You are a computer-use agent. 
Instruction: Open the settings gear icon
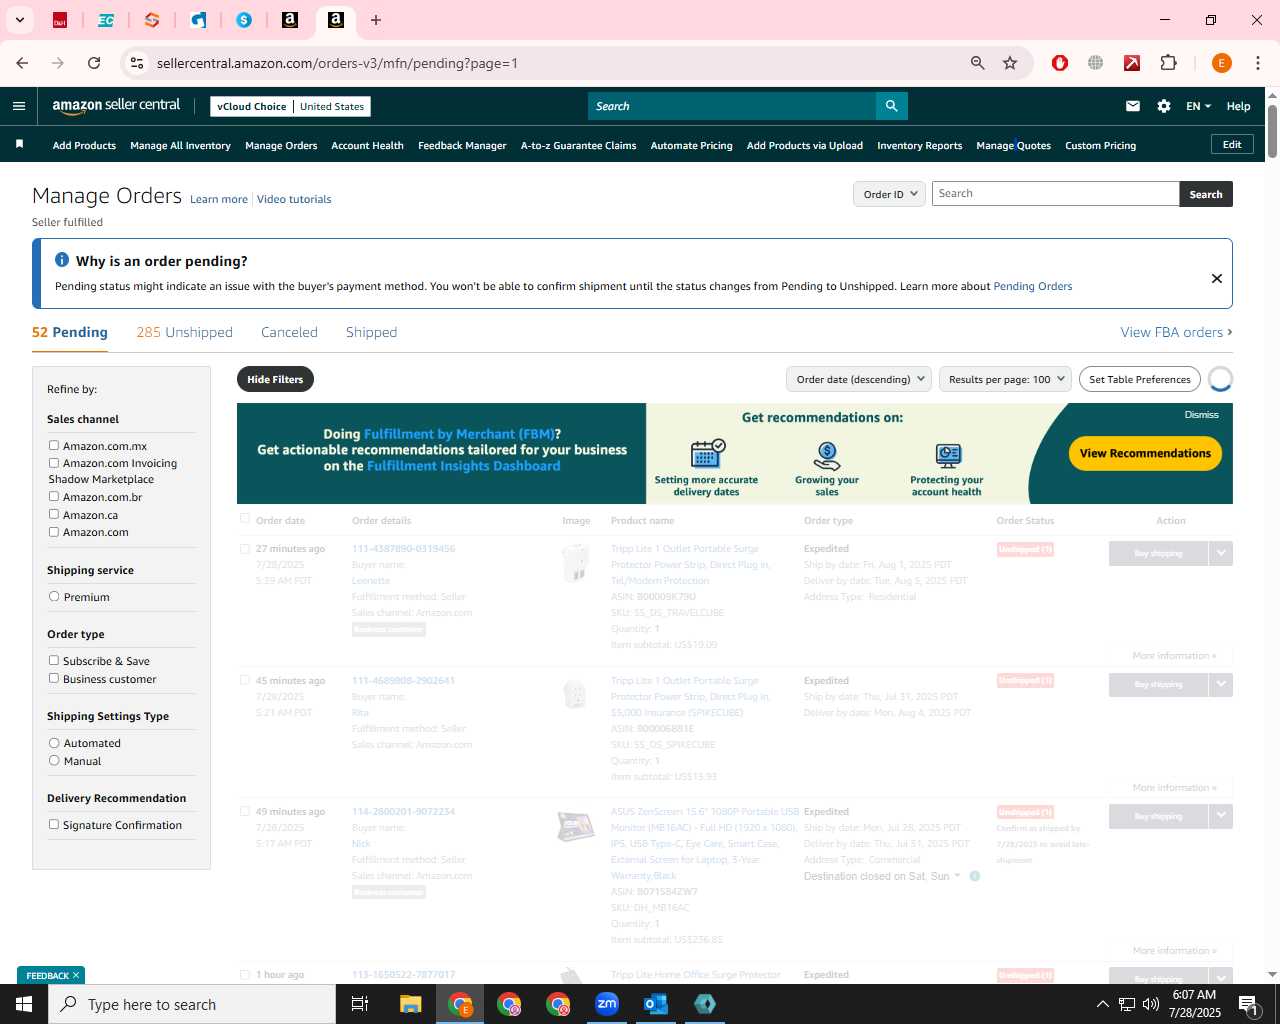1164,106
